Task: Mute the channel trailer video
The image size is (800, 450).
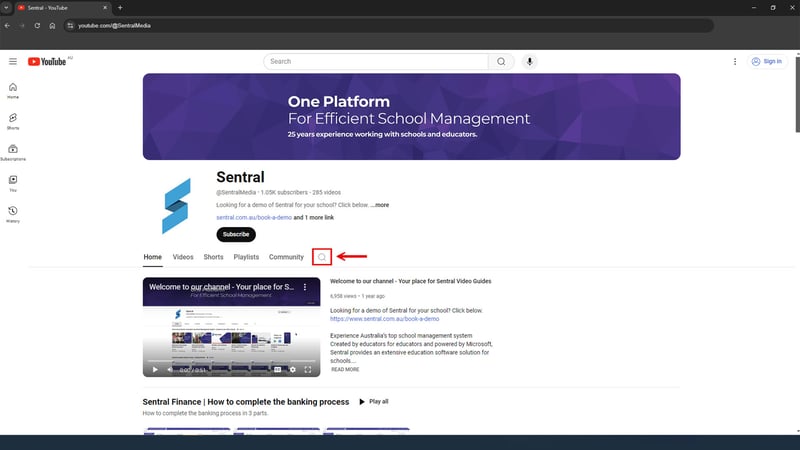Action: (169, 369)
